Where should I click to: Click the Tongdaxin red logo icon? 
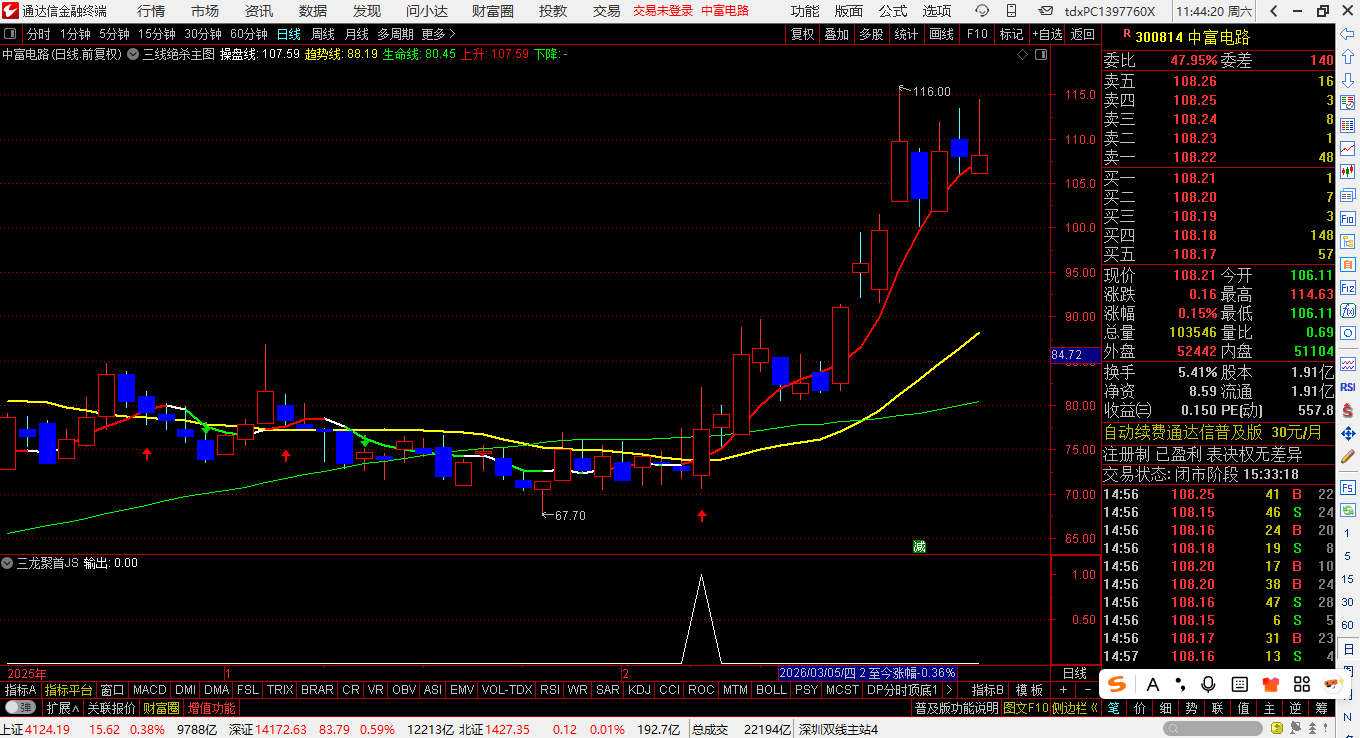coord(10,11)
